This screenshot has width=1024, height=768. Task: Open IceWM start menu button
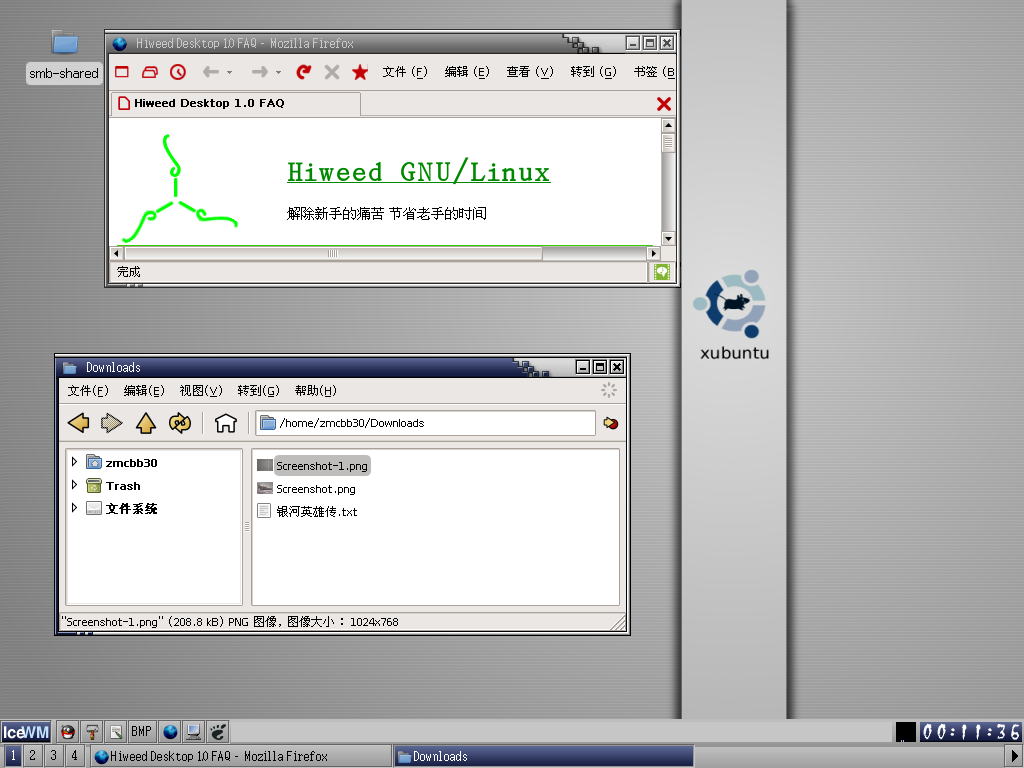click(x=25, y=732)
